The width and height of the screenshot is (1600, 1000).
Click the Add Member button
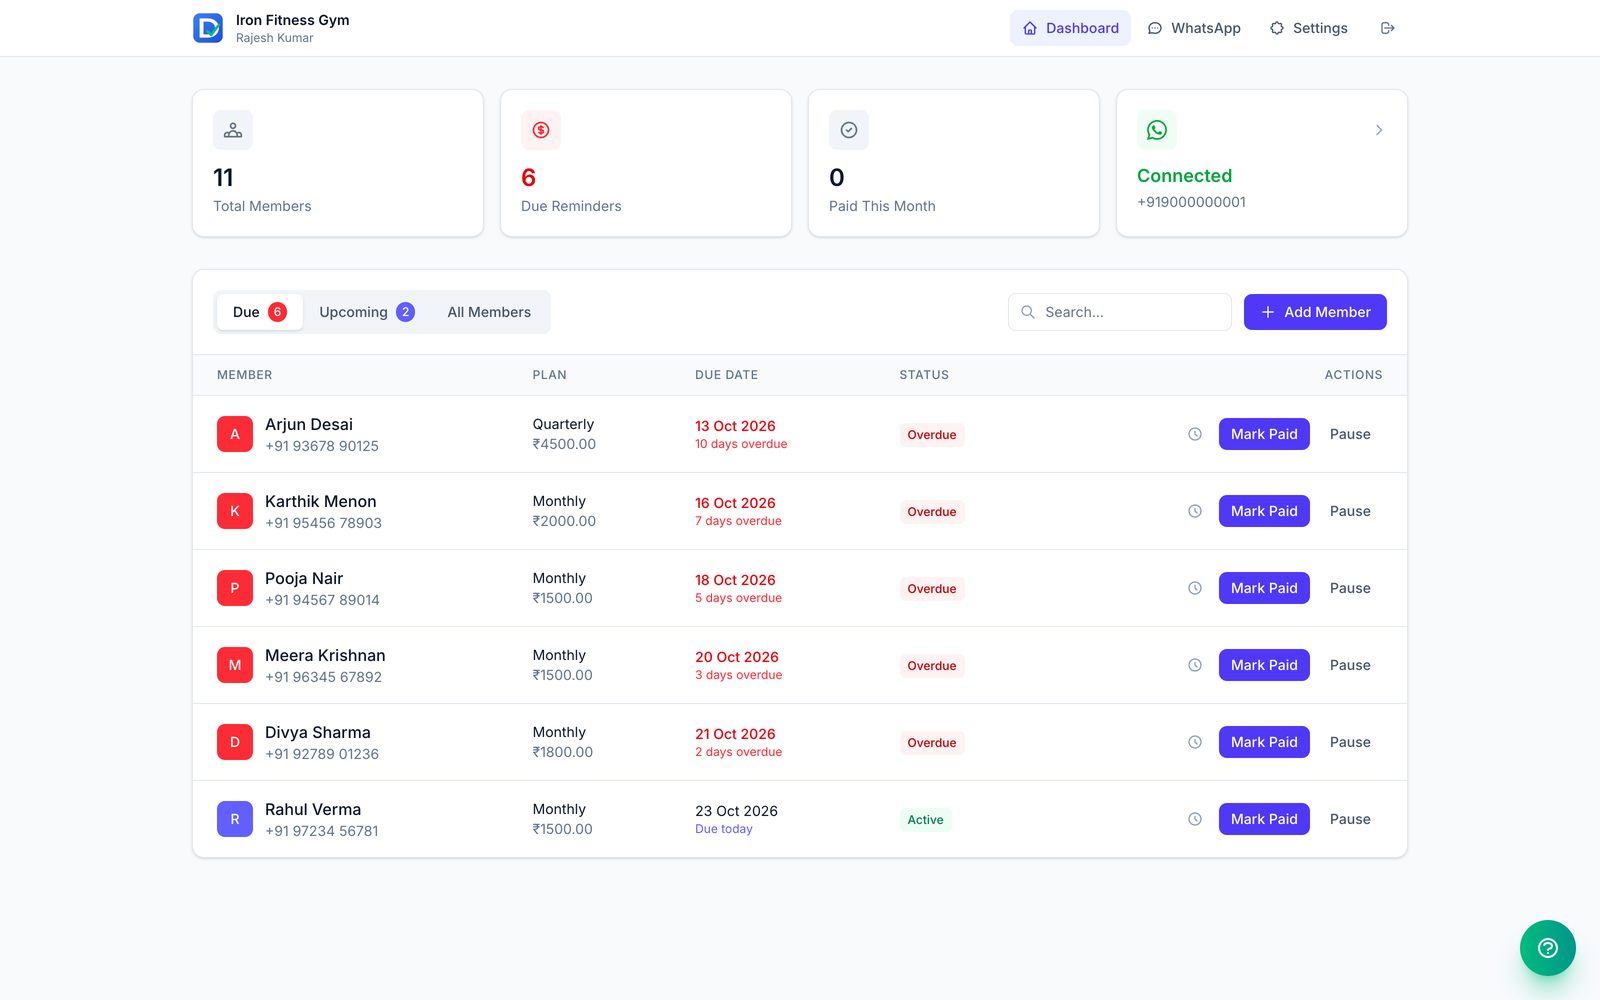click(1315, 312)
